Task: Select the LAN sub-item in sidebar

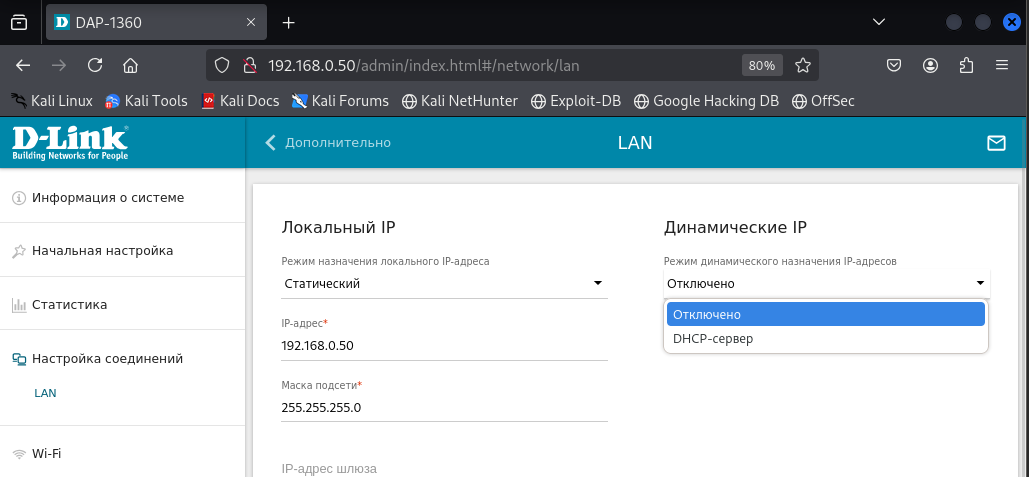Action: 45,393
